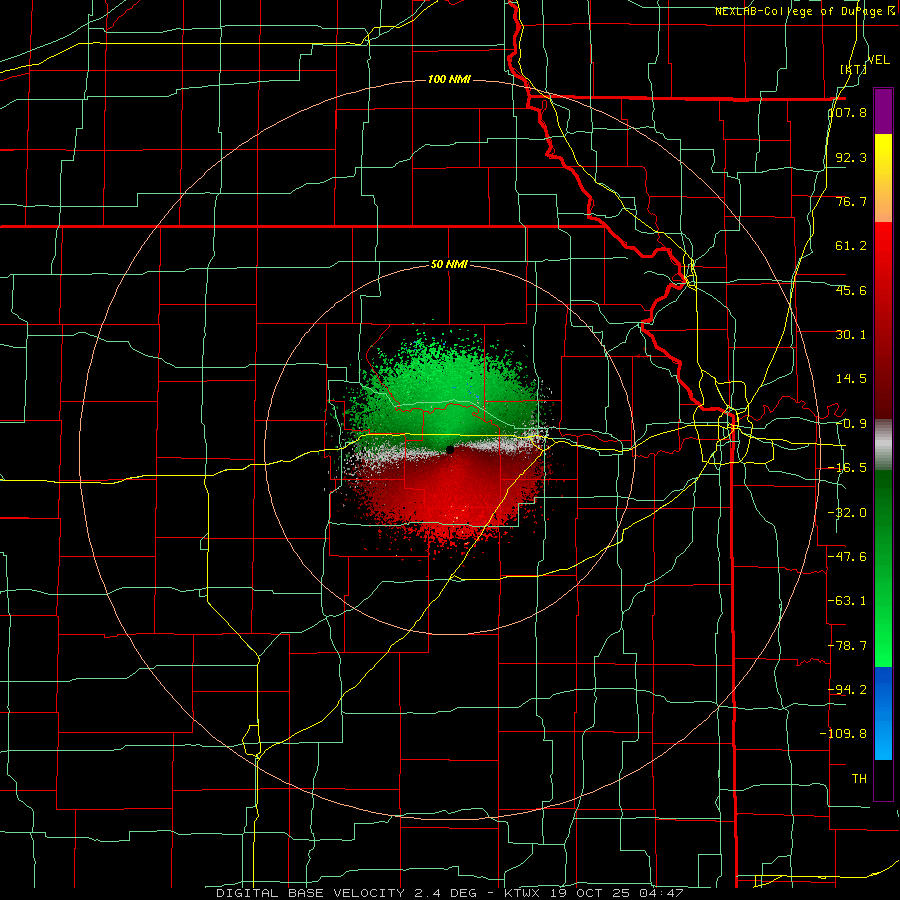900x900 pixels.
Task: Select the -78.7 value on the velocity scale
Action: pos(848,646)
